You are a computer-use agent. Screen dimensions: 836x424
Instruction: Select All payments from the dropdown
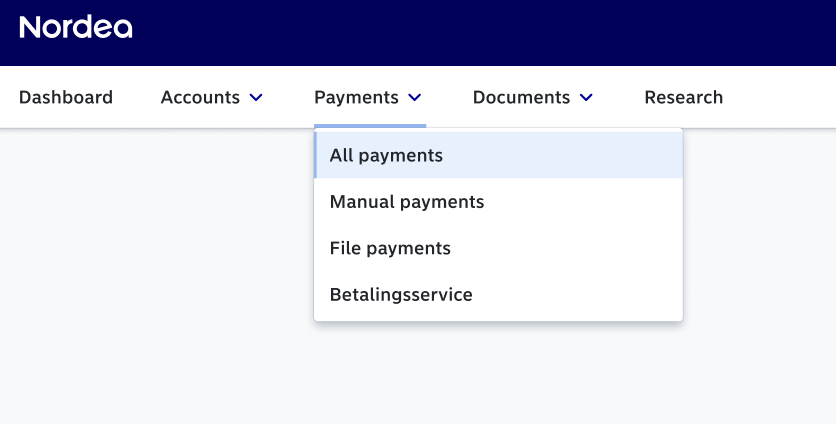(499, 155)
